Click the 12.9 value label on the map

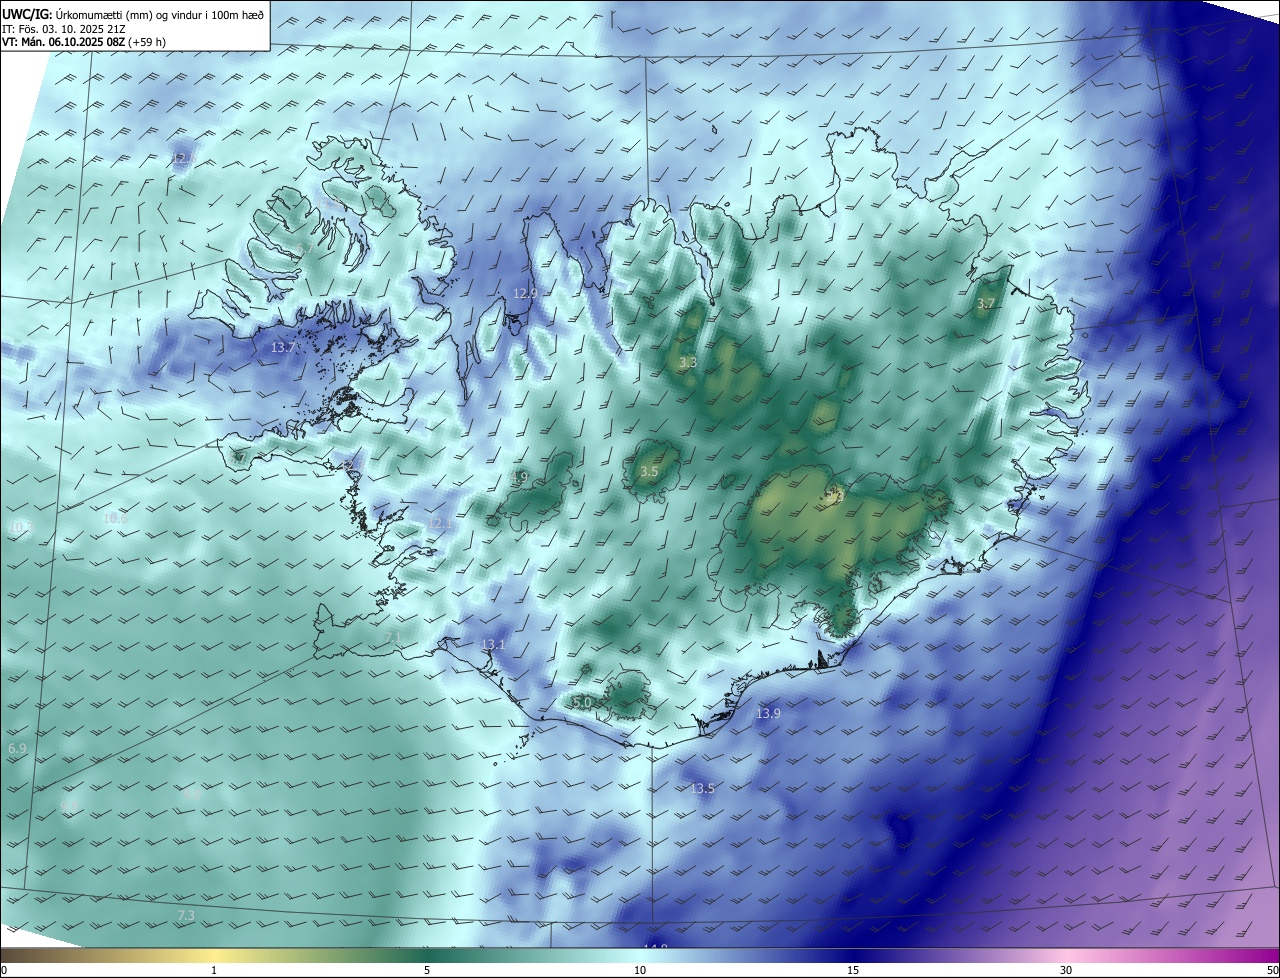coord(525,294)
